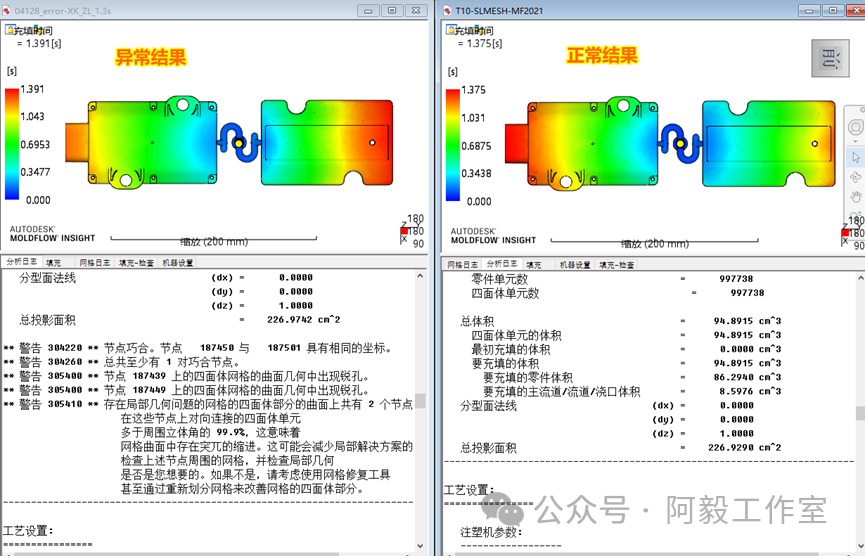Open 网格日志 tab in left window
This screenshot has height=556, width=865.
point(94,263)
